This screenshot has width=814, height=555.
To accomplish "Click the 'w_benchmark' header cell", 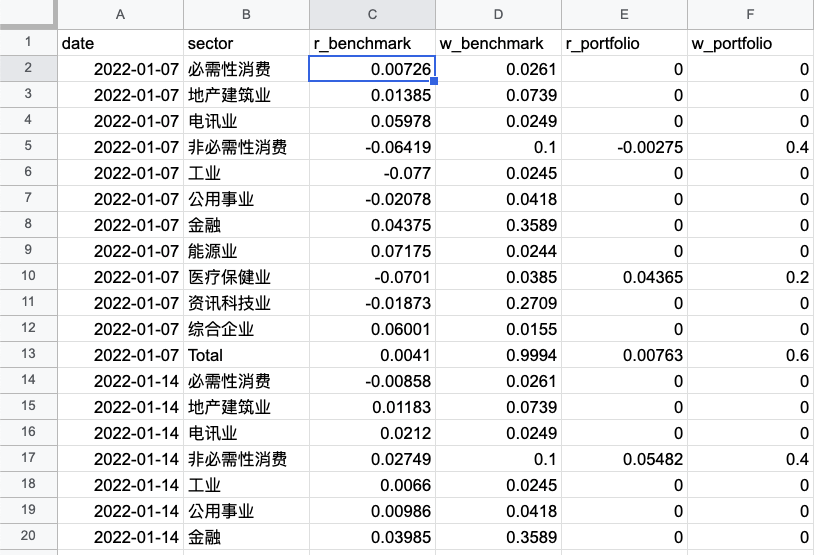I will pos(498,43).
